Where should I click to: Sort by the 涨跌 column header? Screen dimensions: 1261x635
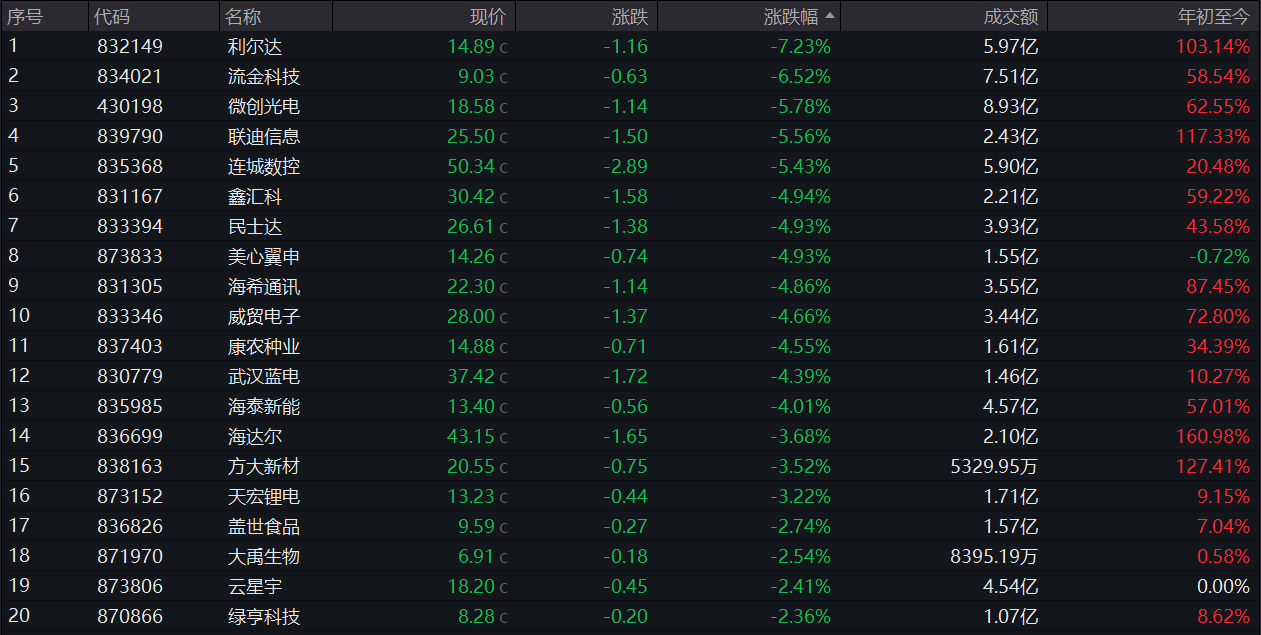629,17
